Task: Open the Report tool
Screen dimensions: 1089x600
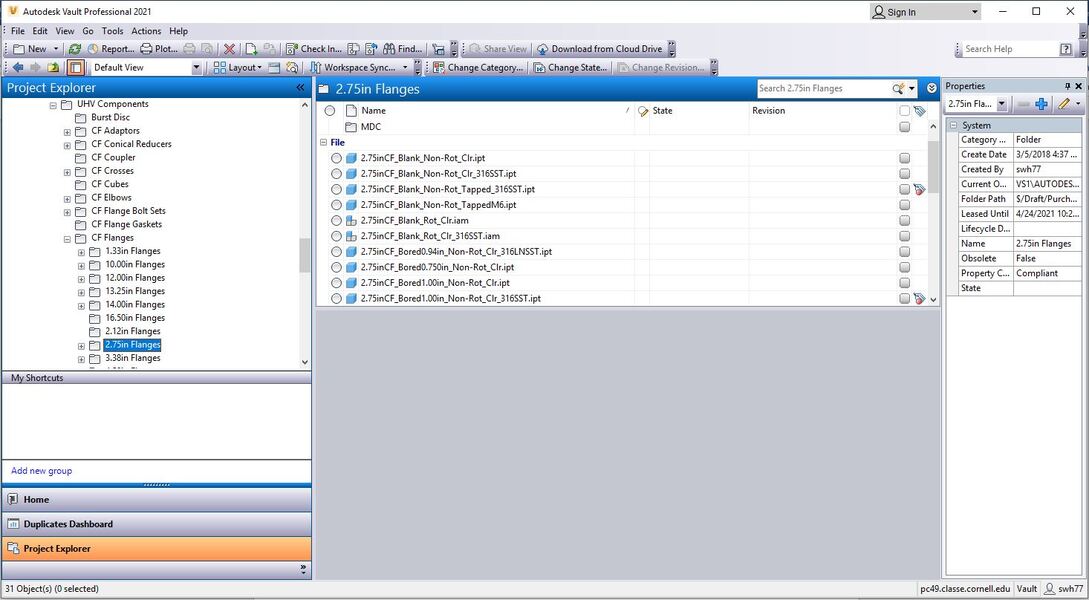Action: 111,49
